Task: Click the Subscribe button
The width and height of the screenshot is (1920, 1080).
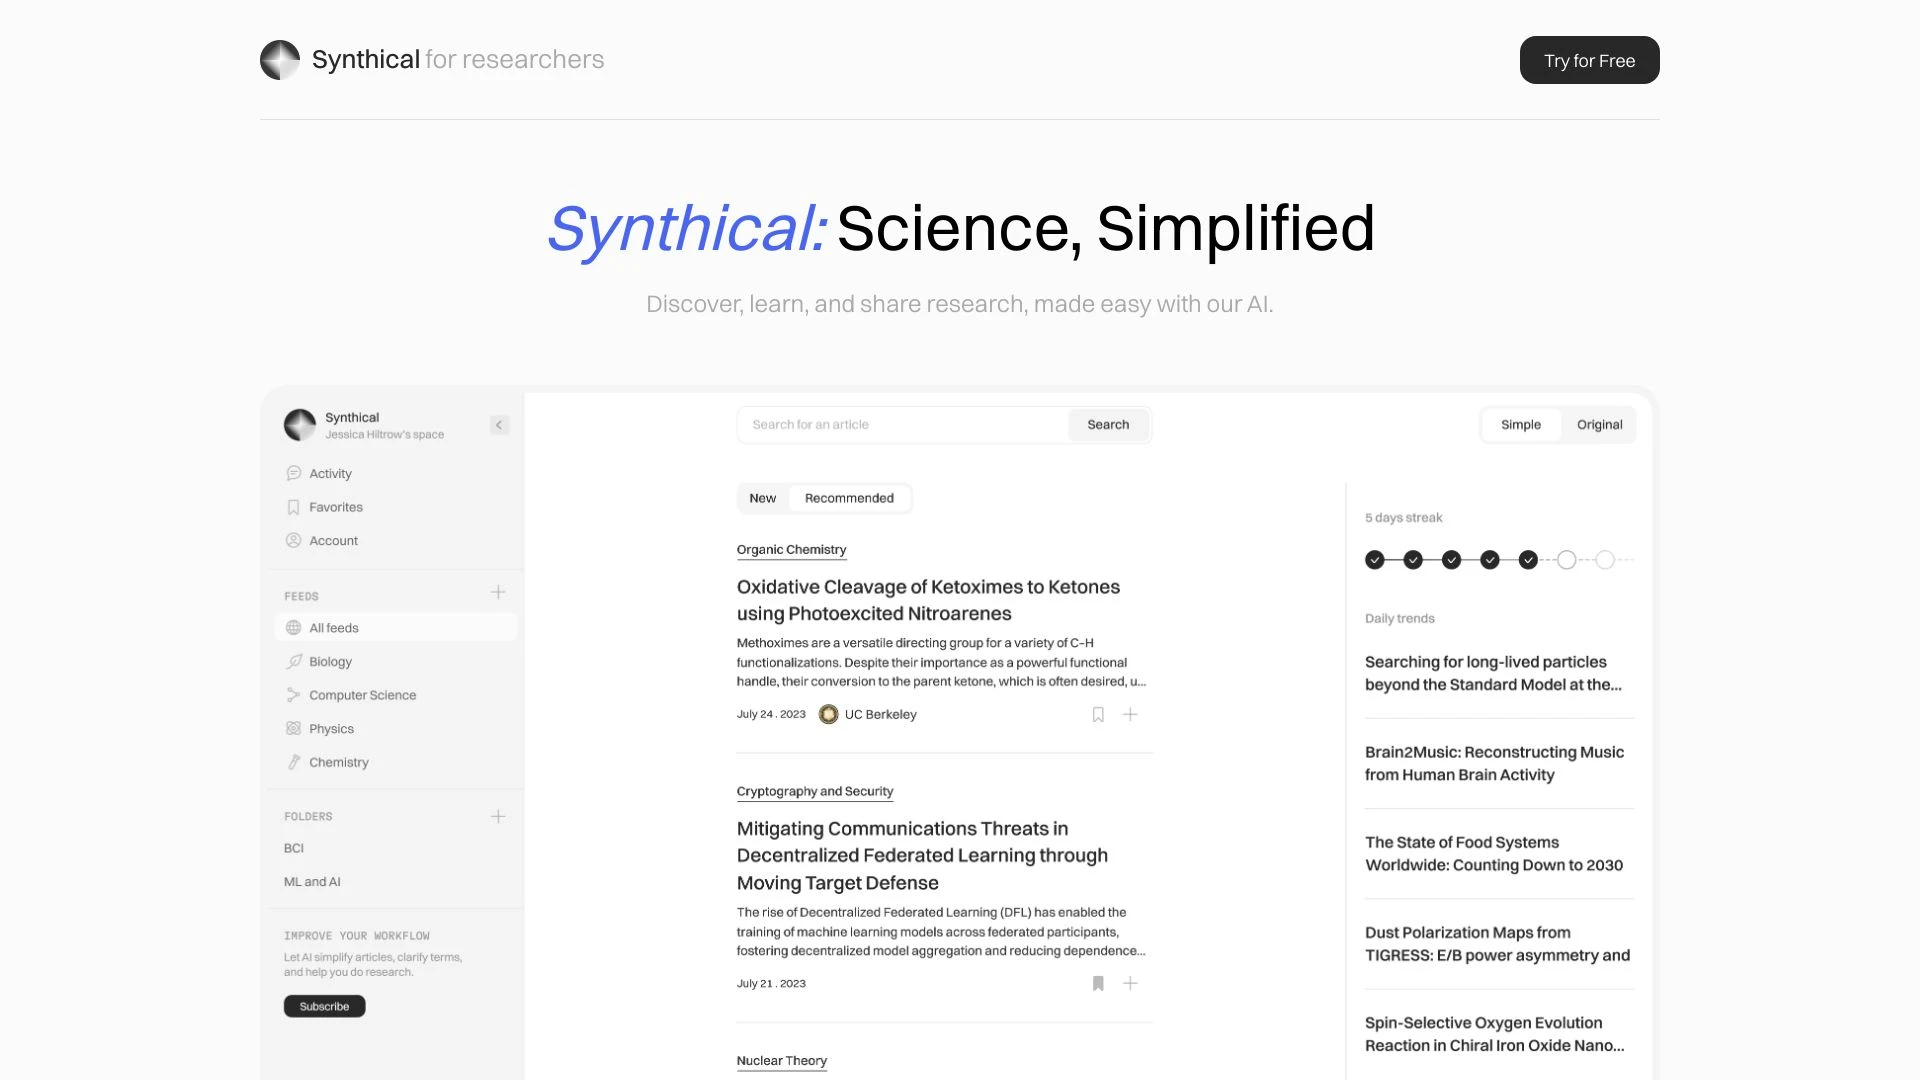Action: (324, 1006)
